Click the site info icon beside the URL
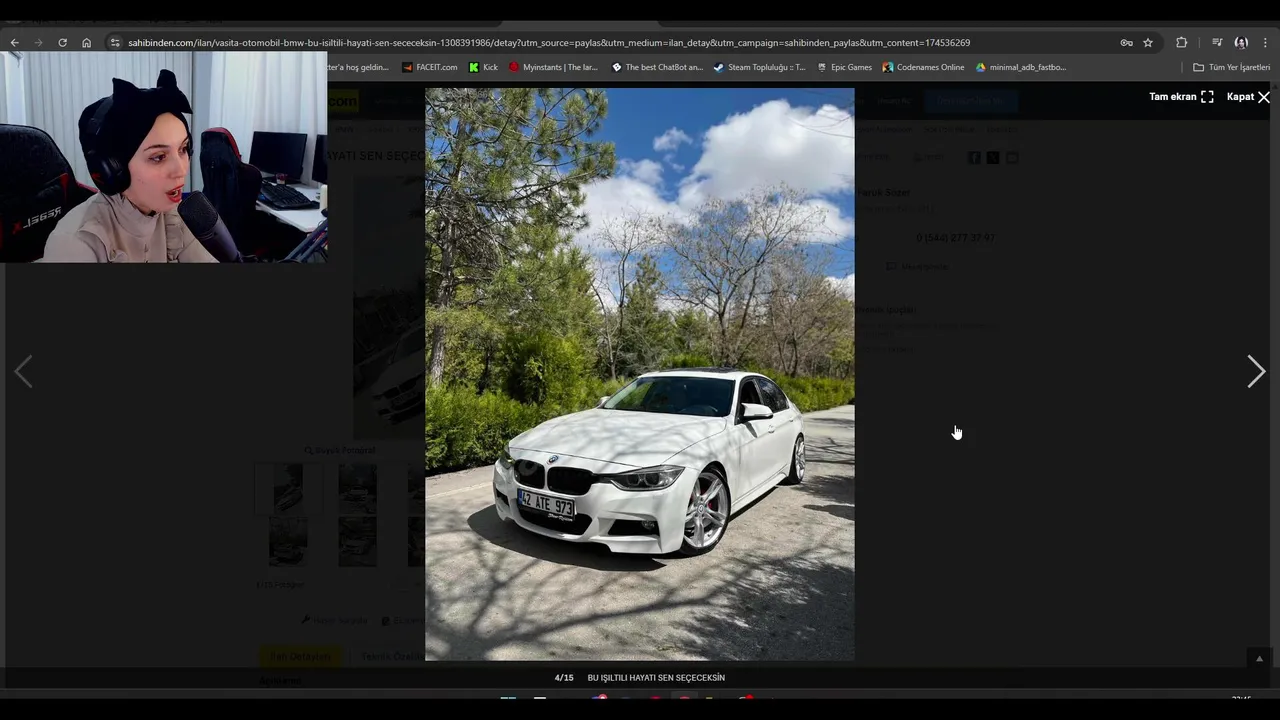1280x720 pixels. (x=115, y=43)
